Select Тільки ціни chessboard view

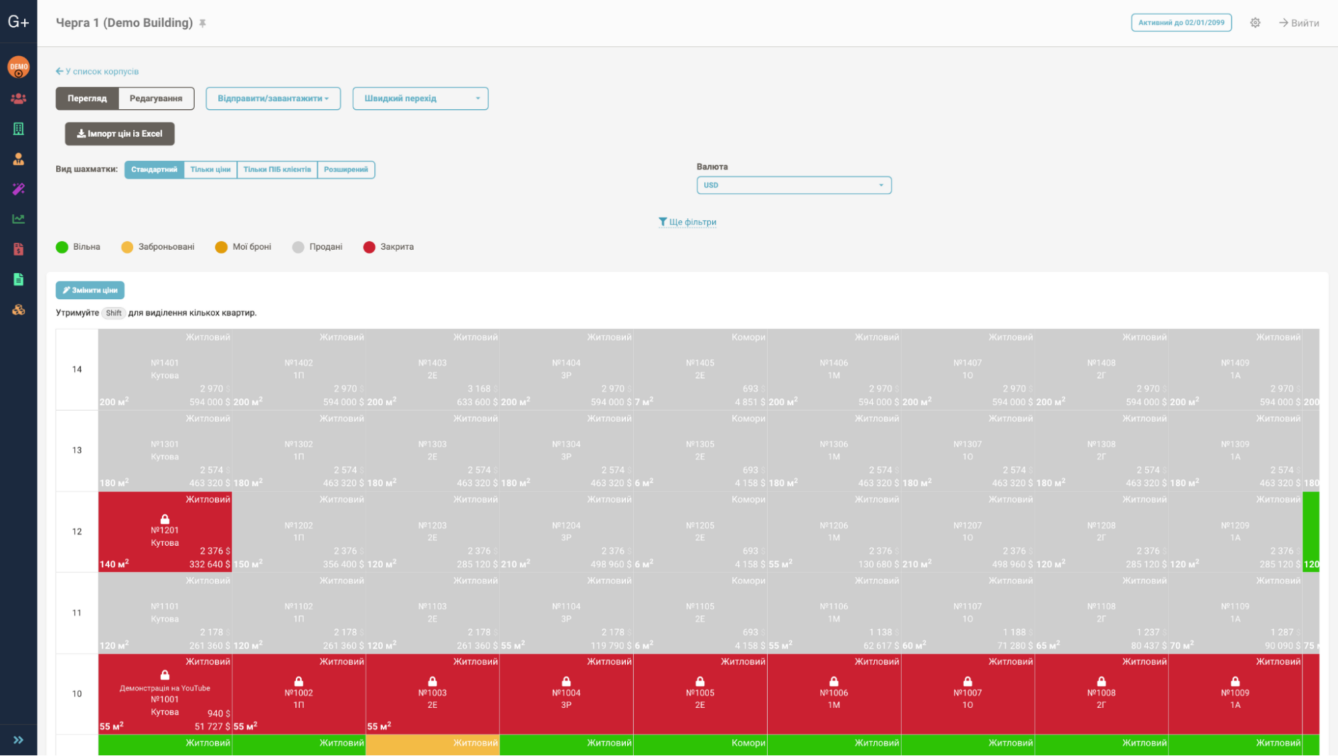click(210, 170)
